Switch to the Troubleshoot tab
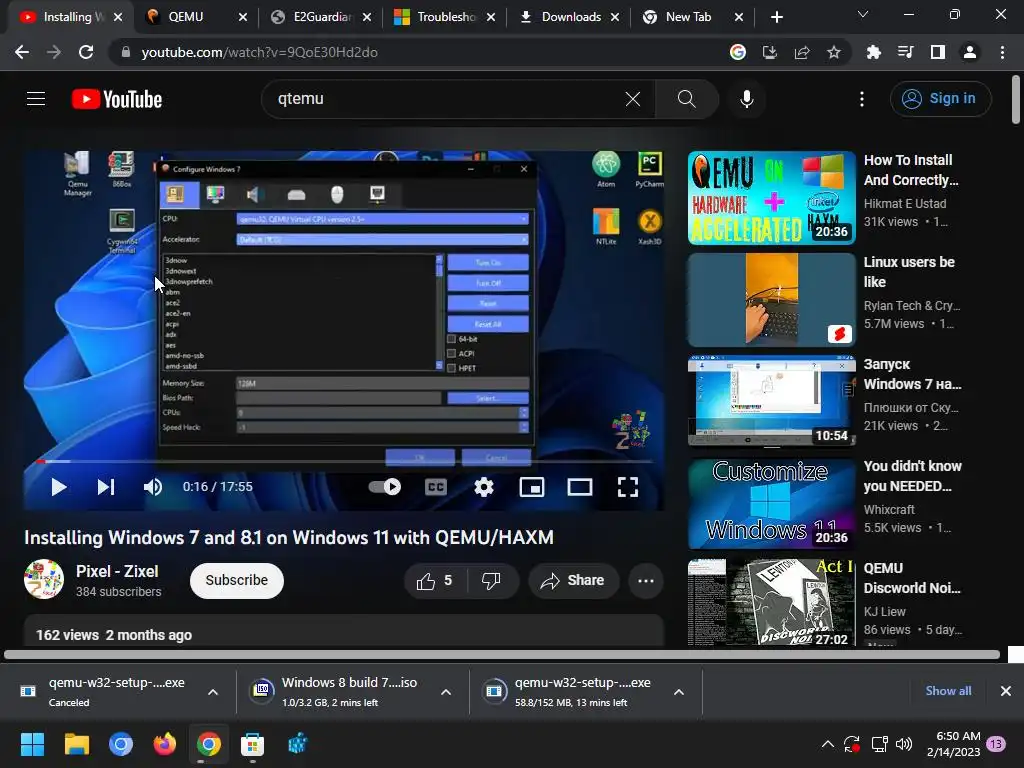The height and width of the screenshot is (768, 1024). (x=445, y=17)
